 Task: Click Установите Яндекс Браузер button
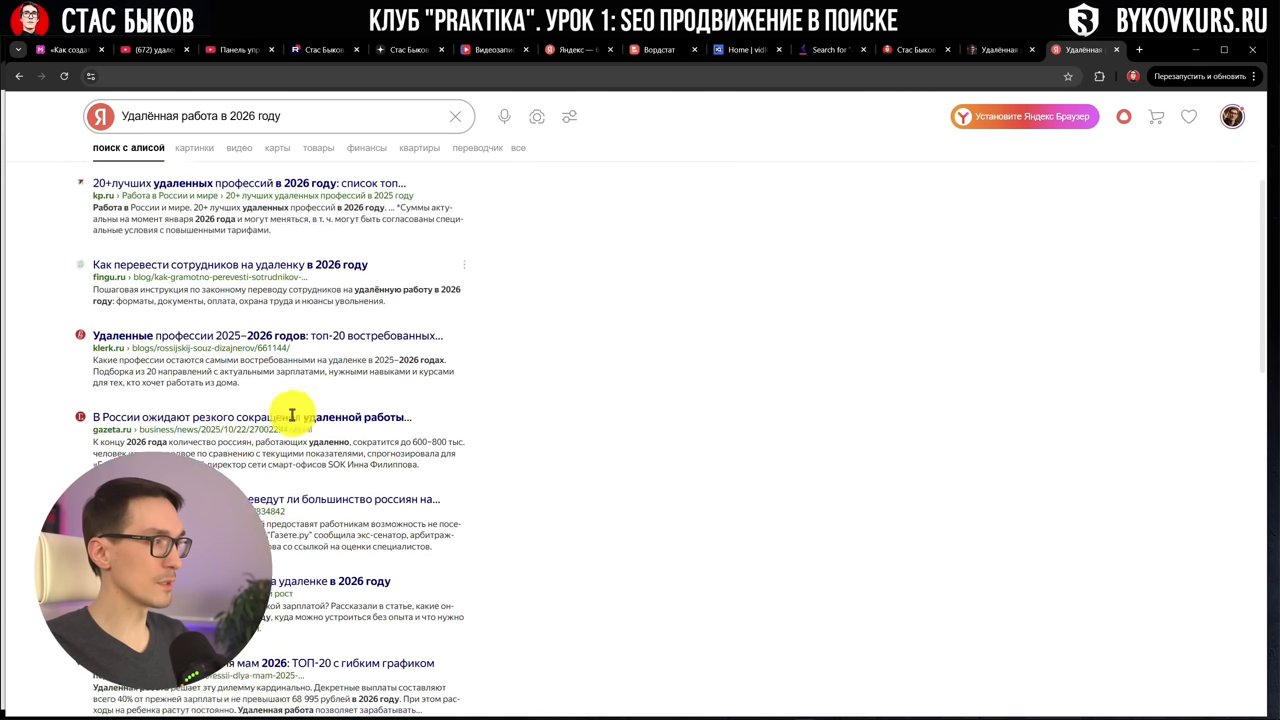coord(1025,117)
